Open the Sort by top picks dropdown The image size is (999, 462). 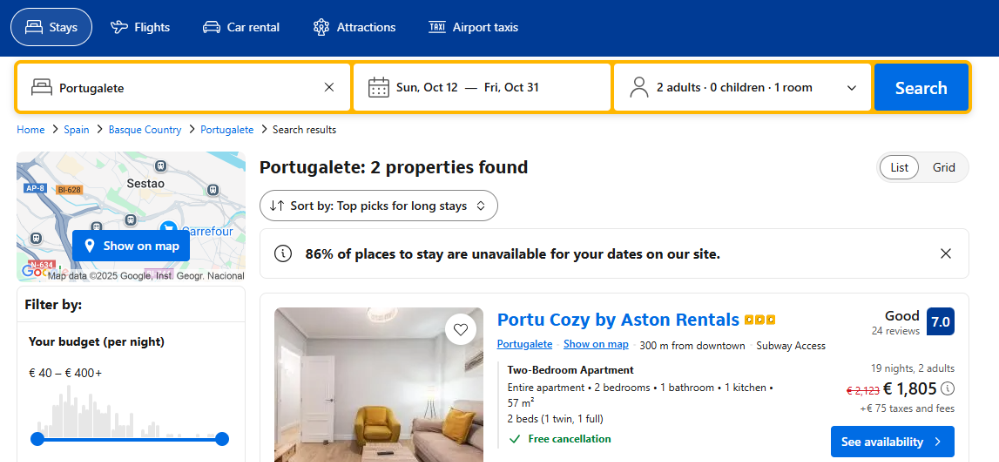point(378,206)
